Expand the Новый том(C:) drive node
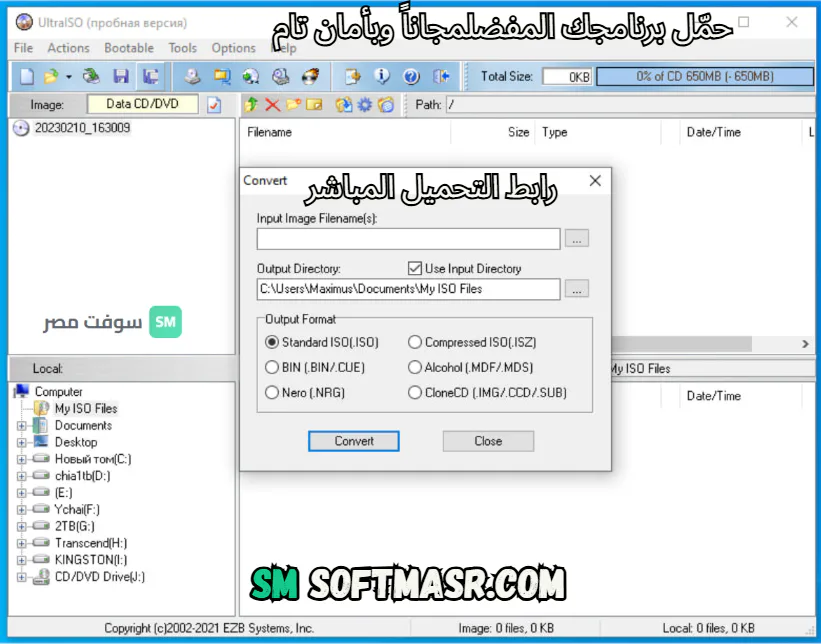Image resolution: width=821 pixels, height=644 pixels. coord(21,459)
